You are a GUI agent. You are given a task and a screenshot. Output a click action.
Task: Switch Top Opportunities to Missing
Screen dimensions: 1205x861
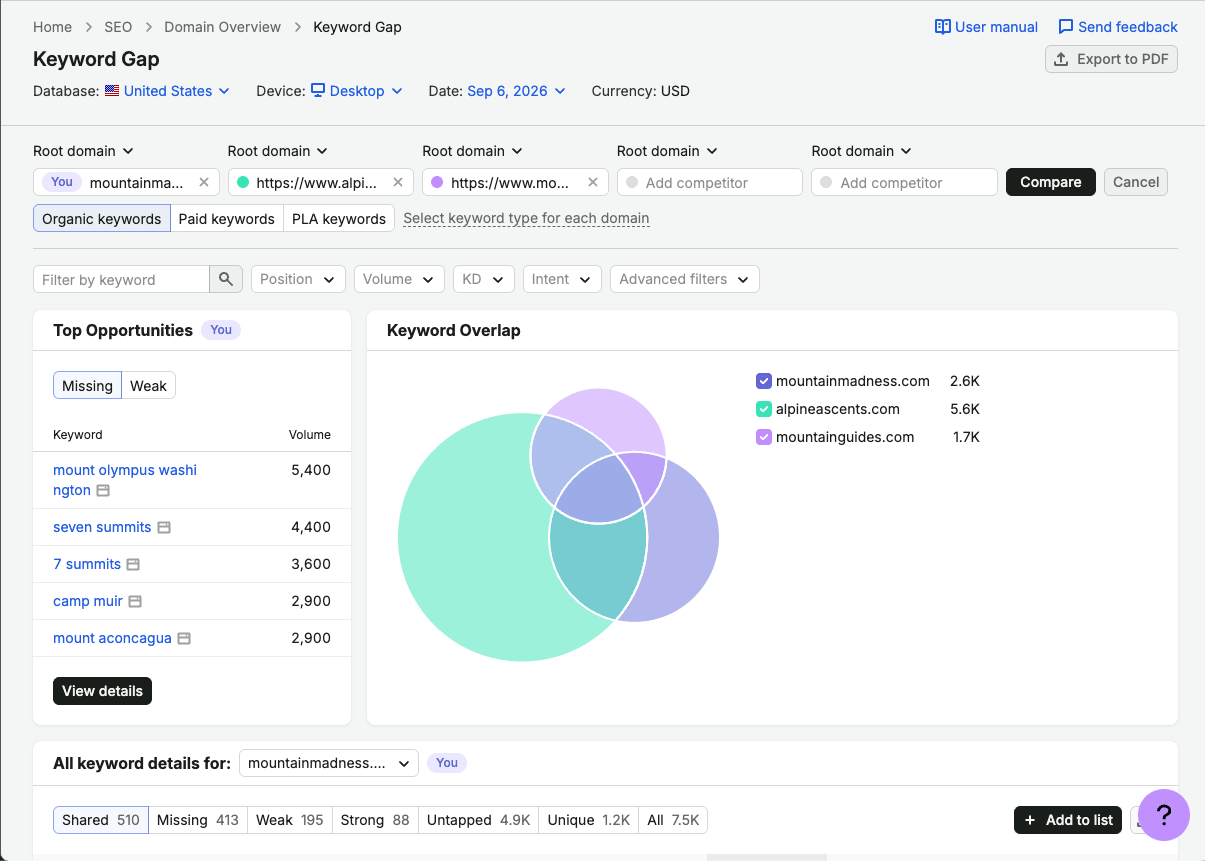87,386
